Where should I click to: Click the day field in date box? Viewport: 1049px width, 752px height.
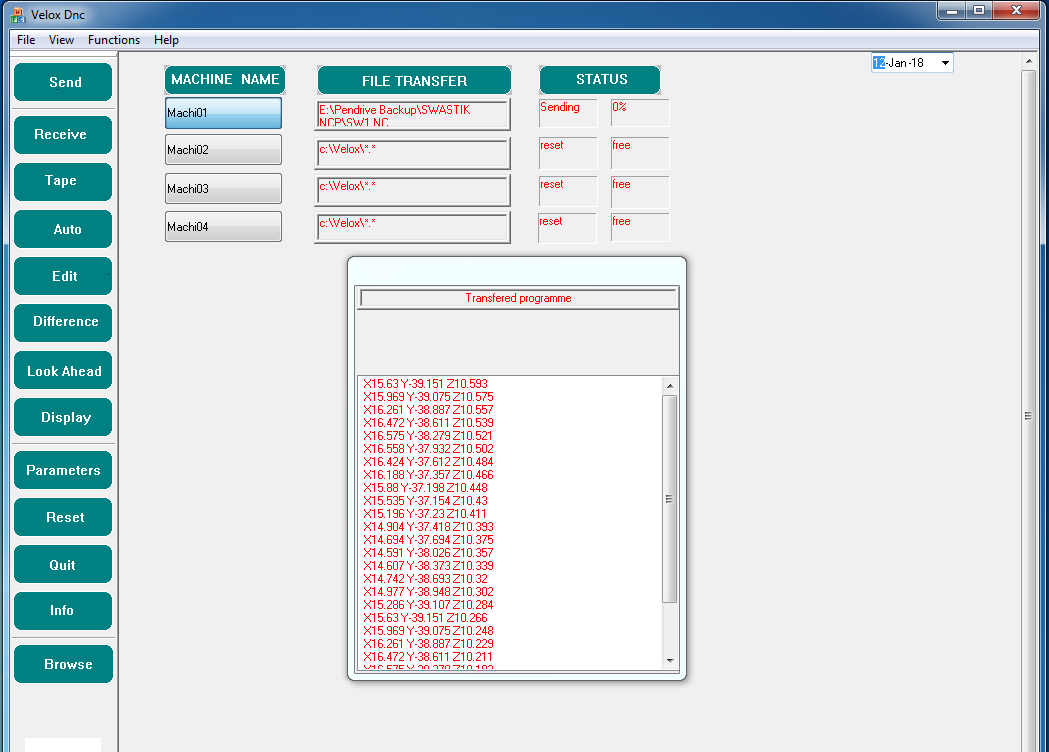pyautogui.click(x=879, y=63)
